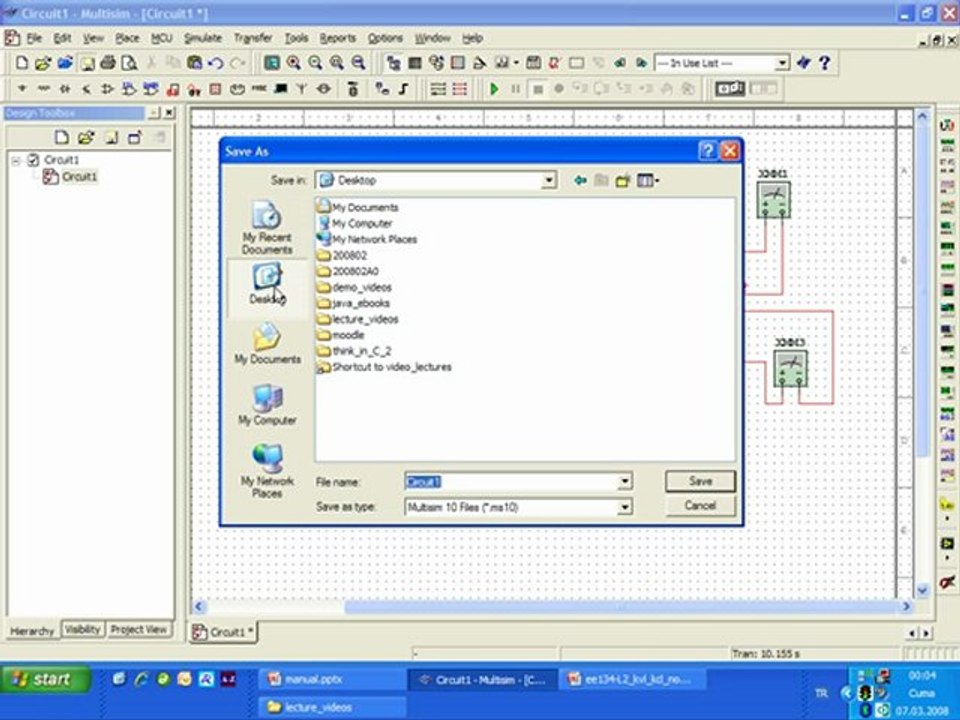960x720 pixels.
Task: Click the Print icon in the toolbar
Action: 108,62
